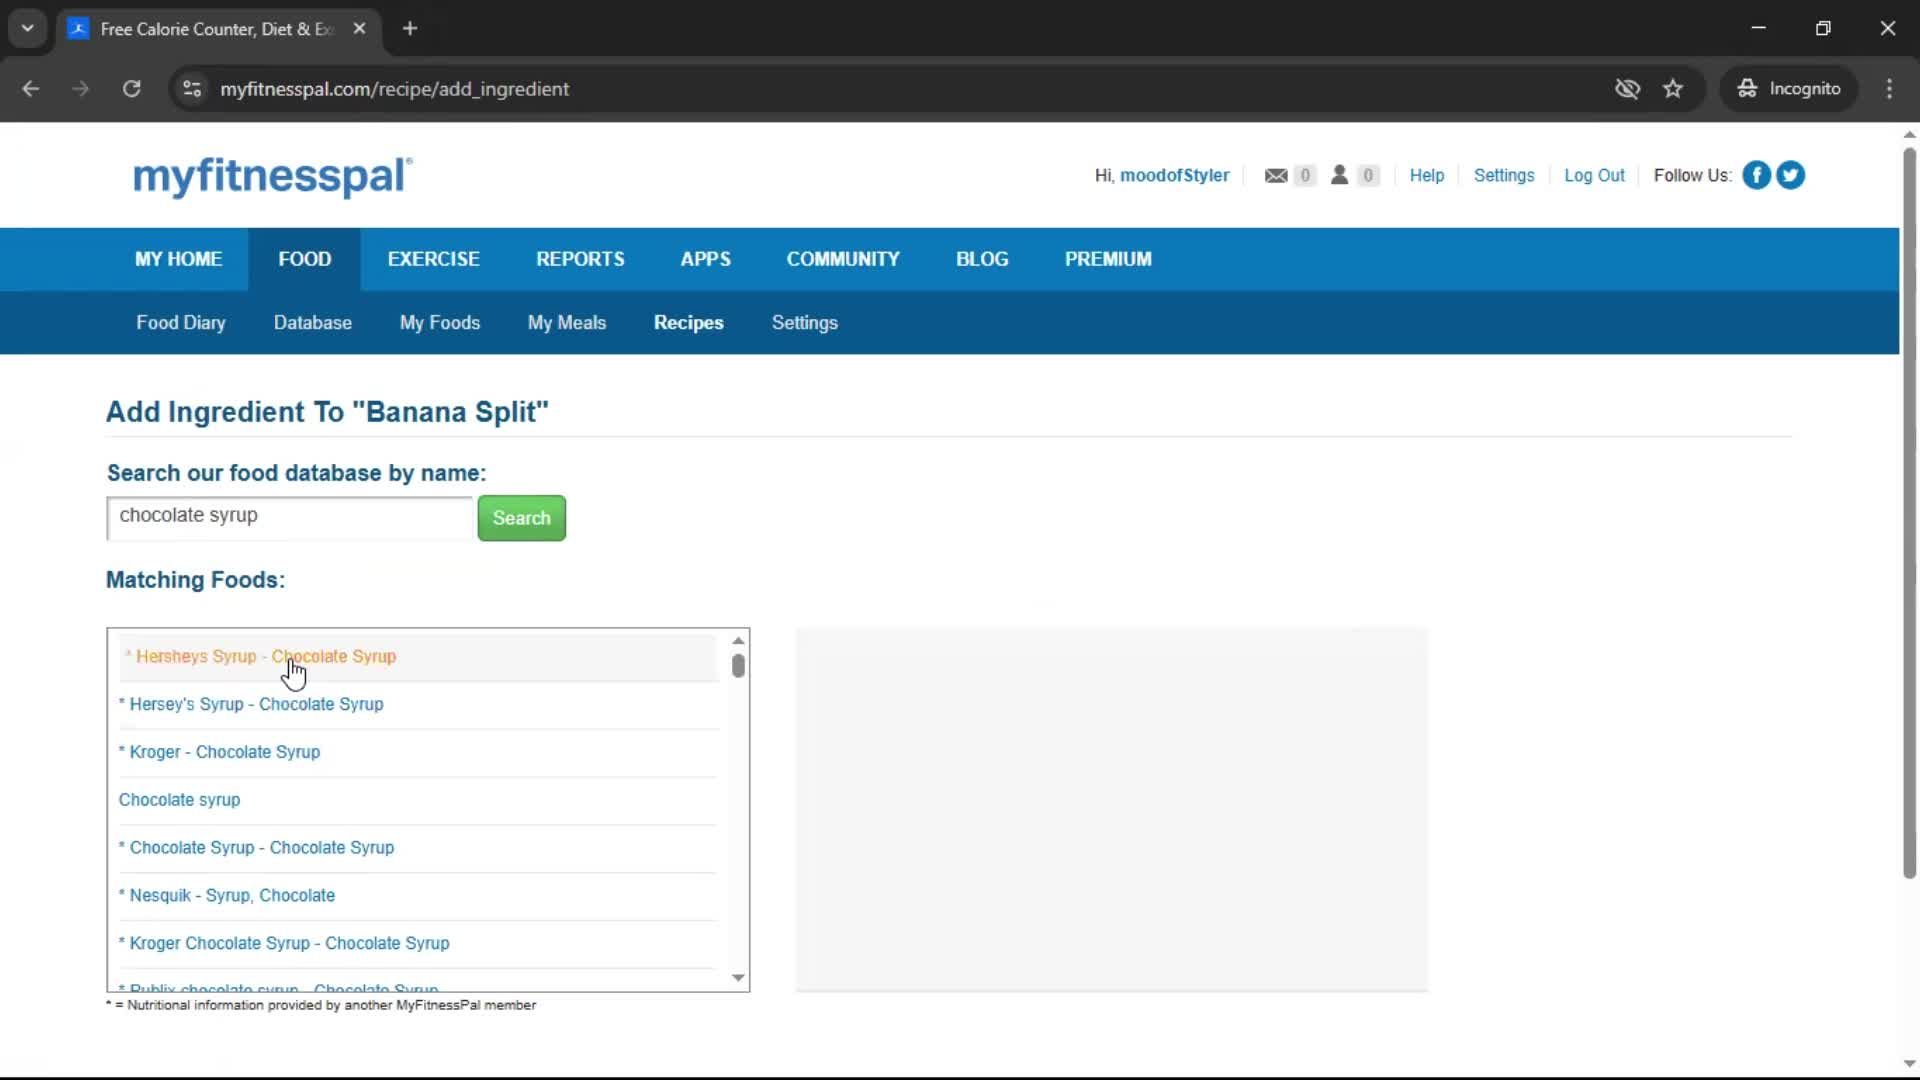Bookmark this page with the star icon

1673,89
